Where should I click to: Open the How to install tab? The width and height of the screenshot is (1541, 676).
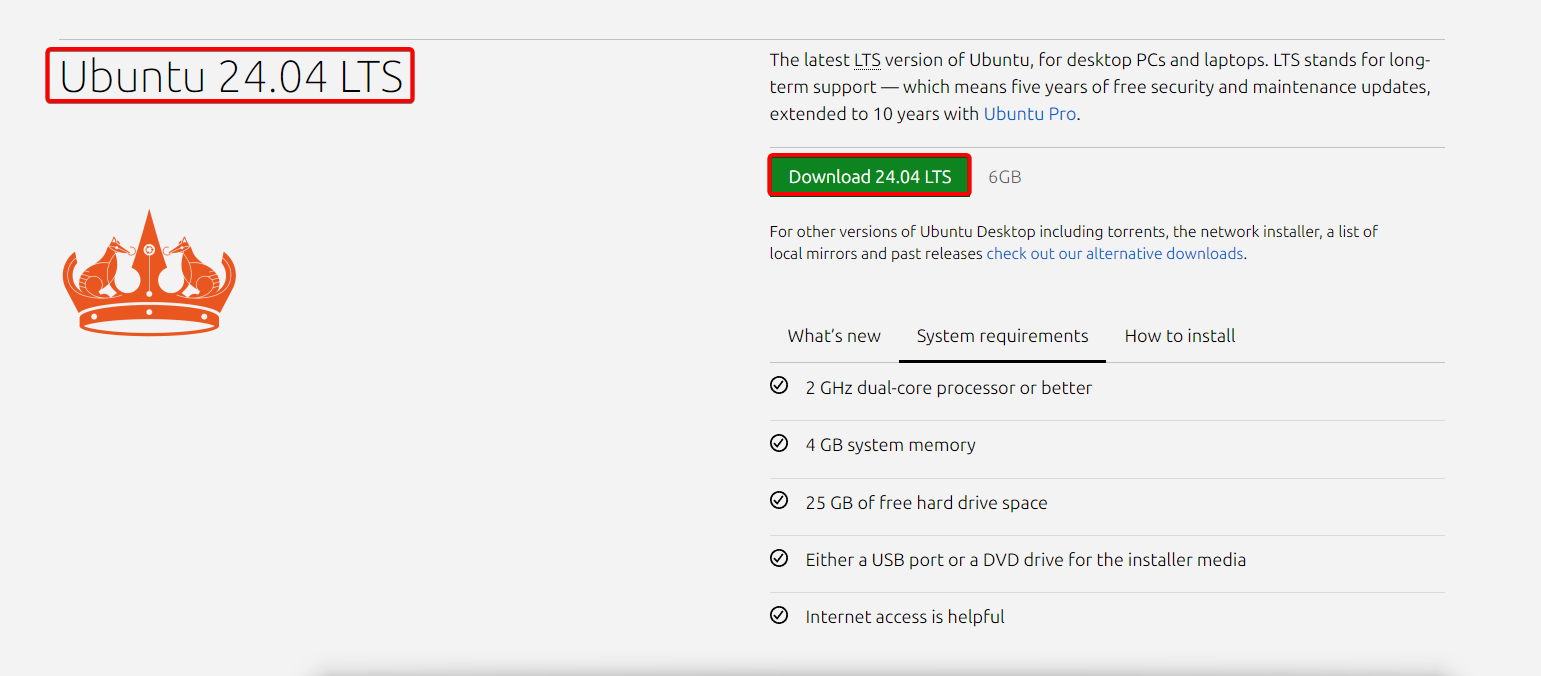[1179, 335]
